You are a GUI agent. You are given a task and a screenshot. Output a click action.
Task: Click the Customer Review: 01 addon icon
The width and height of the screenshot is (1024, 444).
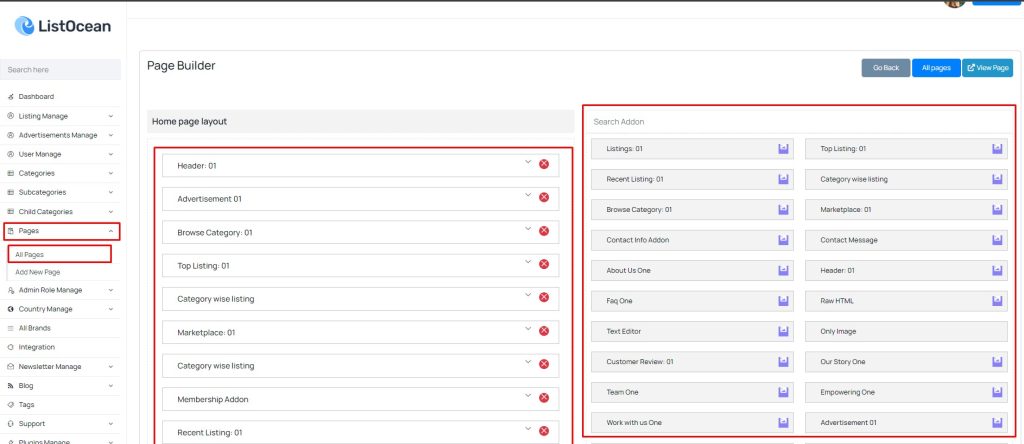point(783,362)
